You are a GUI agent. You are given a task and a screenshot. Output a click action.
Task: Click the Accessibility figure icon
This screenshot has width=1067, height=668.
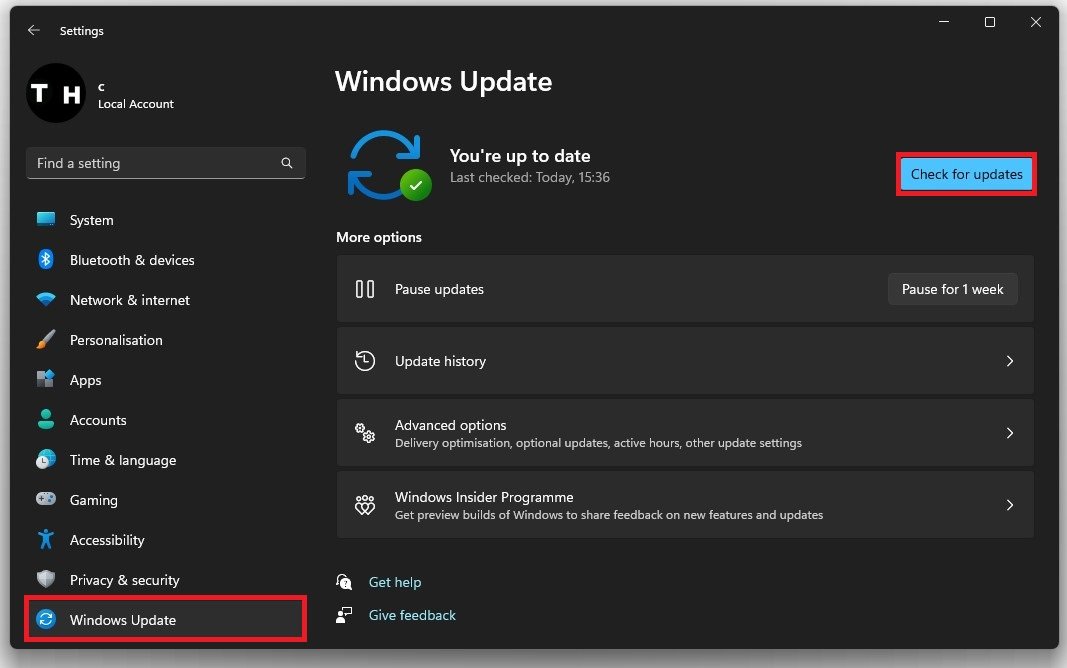point(46,540)
